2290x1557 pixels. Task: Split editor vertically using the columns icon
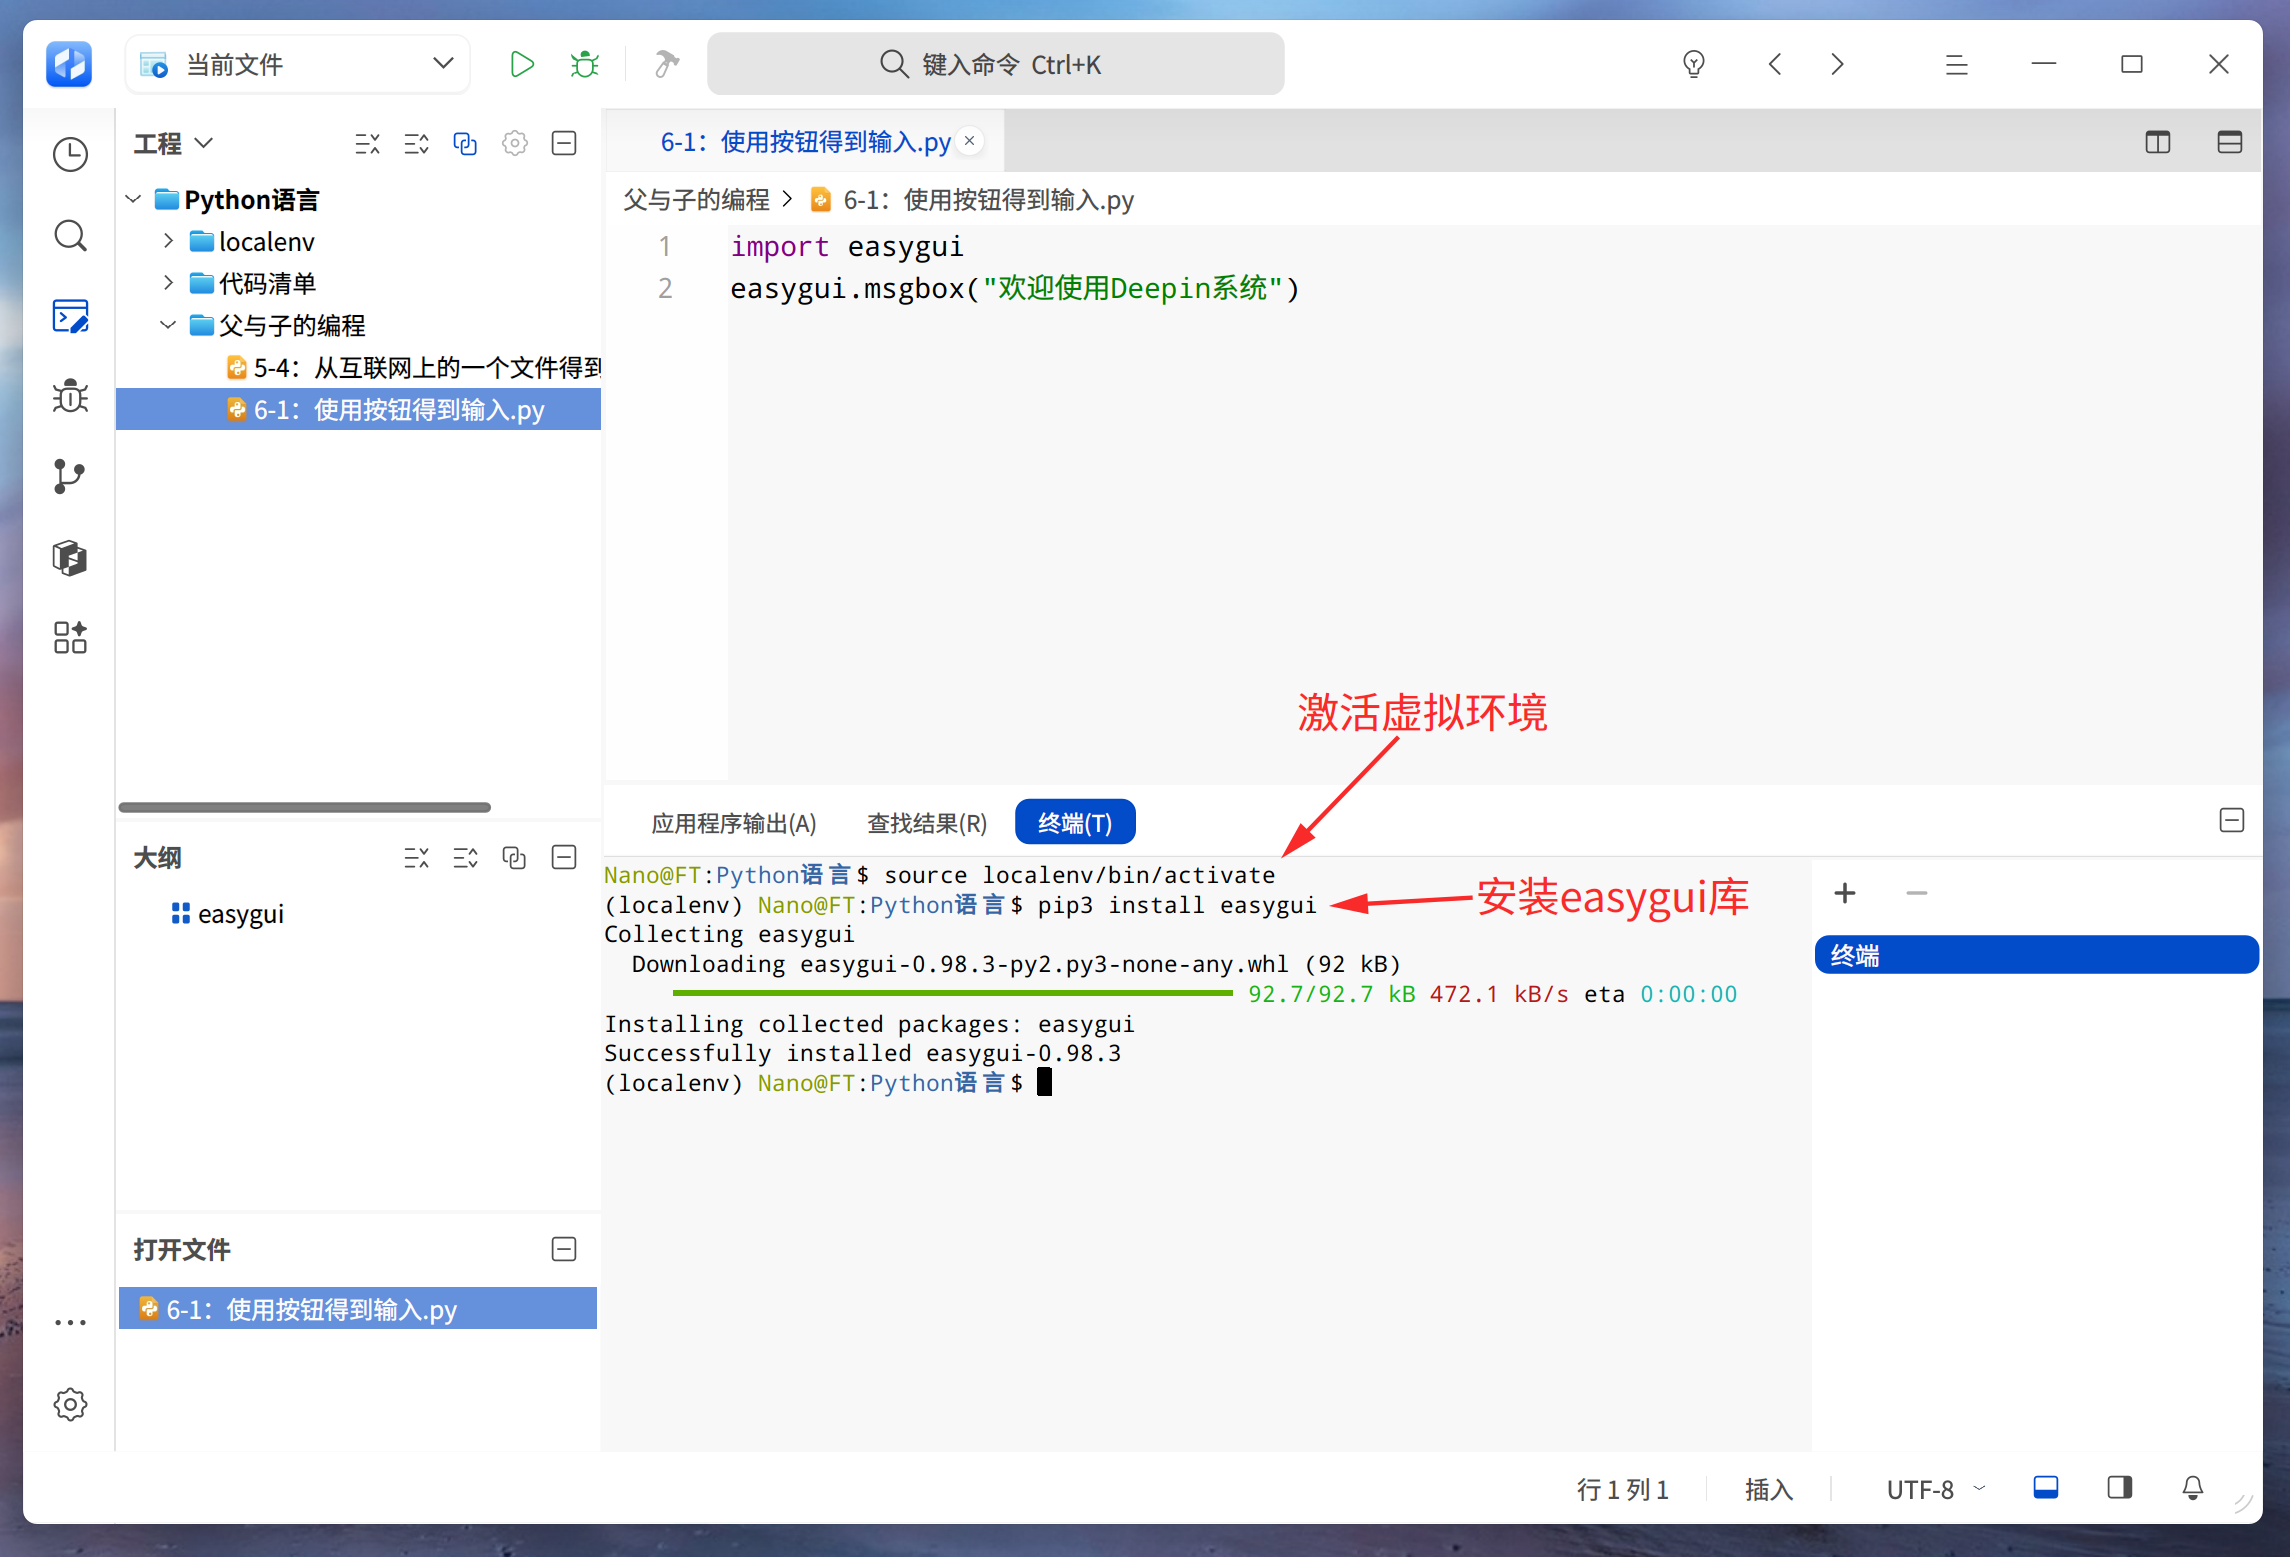pos(2157,142)
